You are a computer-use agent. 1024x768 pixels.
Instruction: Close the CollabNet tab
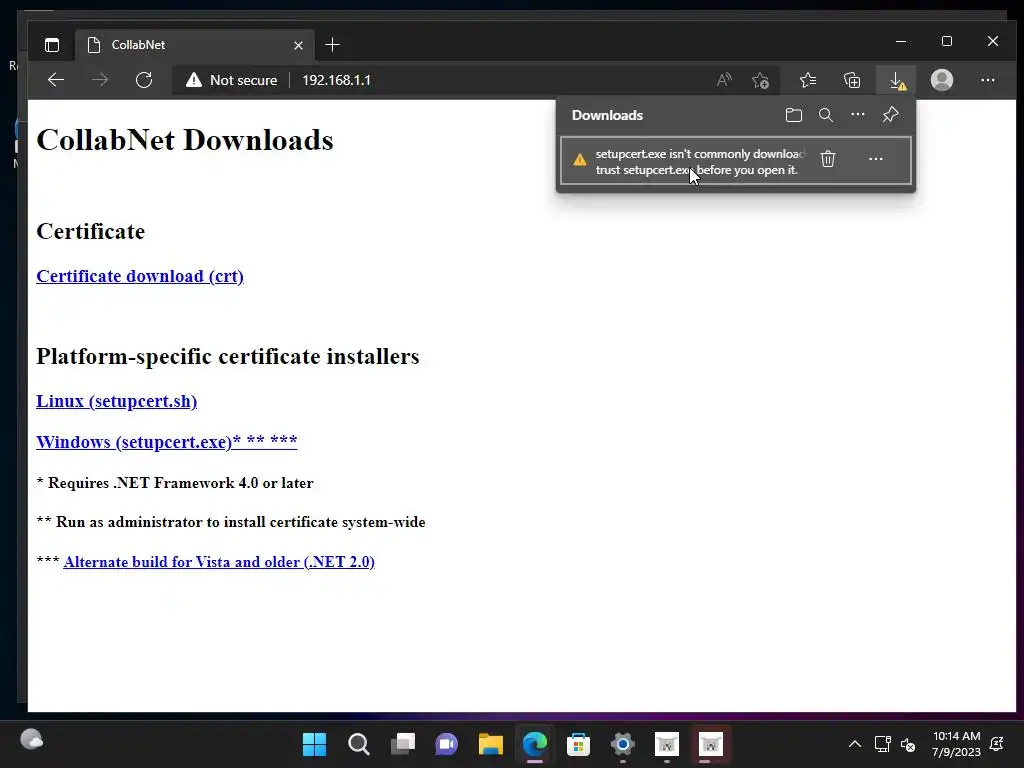coord(298,45)
